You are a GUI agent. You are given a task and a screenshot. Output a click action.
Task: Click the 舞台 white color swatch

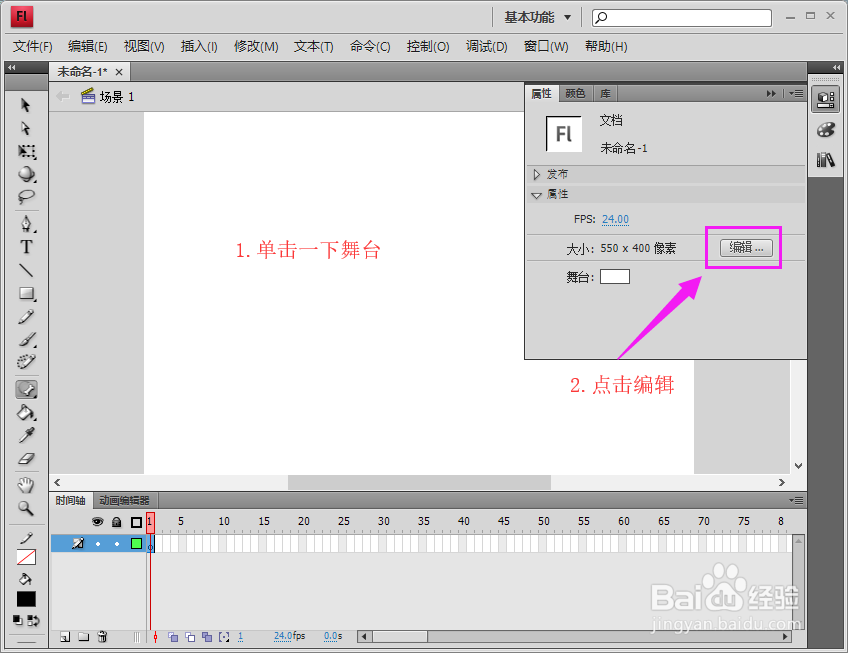(615, 277)
